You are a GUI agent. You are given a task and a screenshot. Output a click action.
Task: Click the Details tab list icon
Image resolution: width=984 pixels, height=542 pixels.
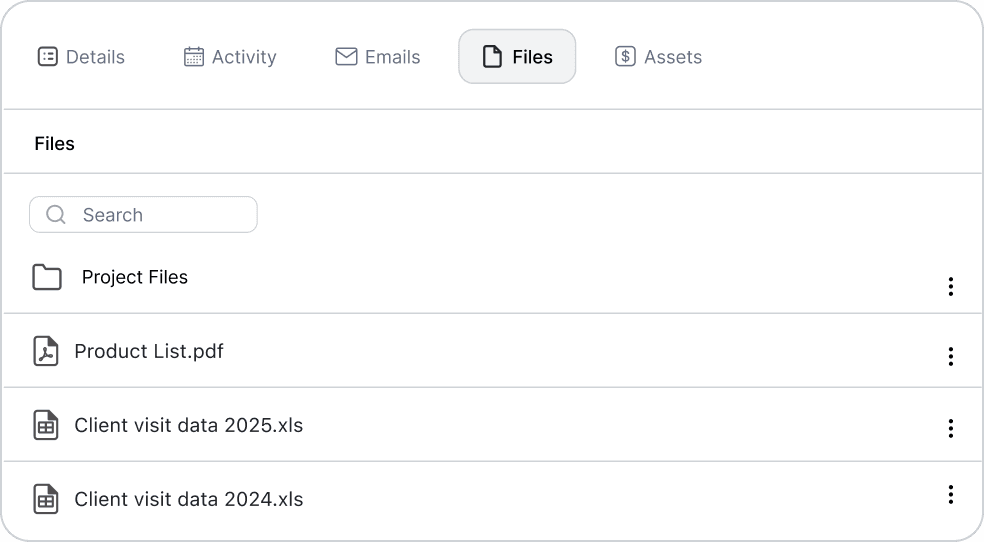47,57
